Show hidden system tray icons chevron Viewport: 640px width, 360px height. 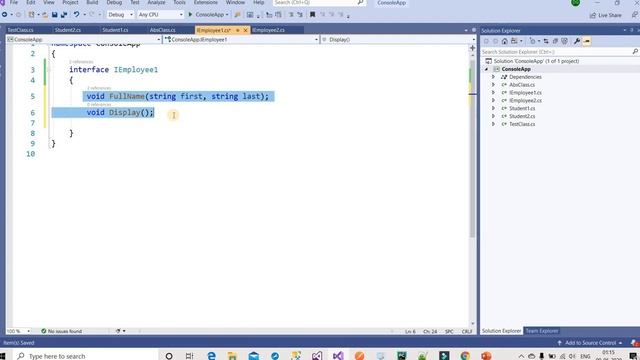[x=521, y=356]
